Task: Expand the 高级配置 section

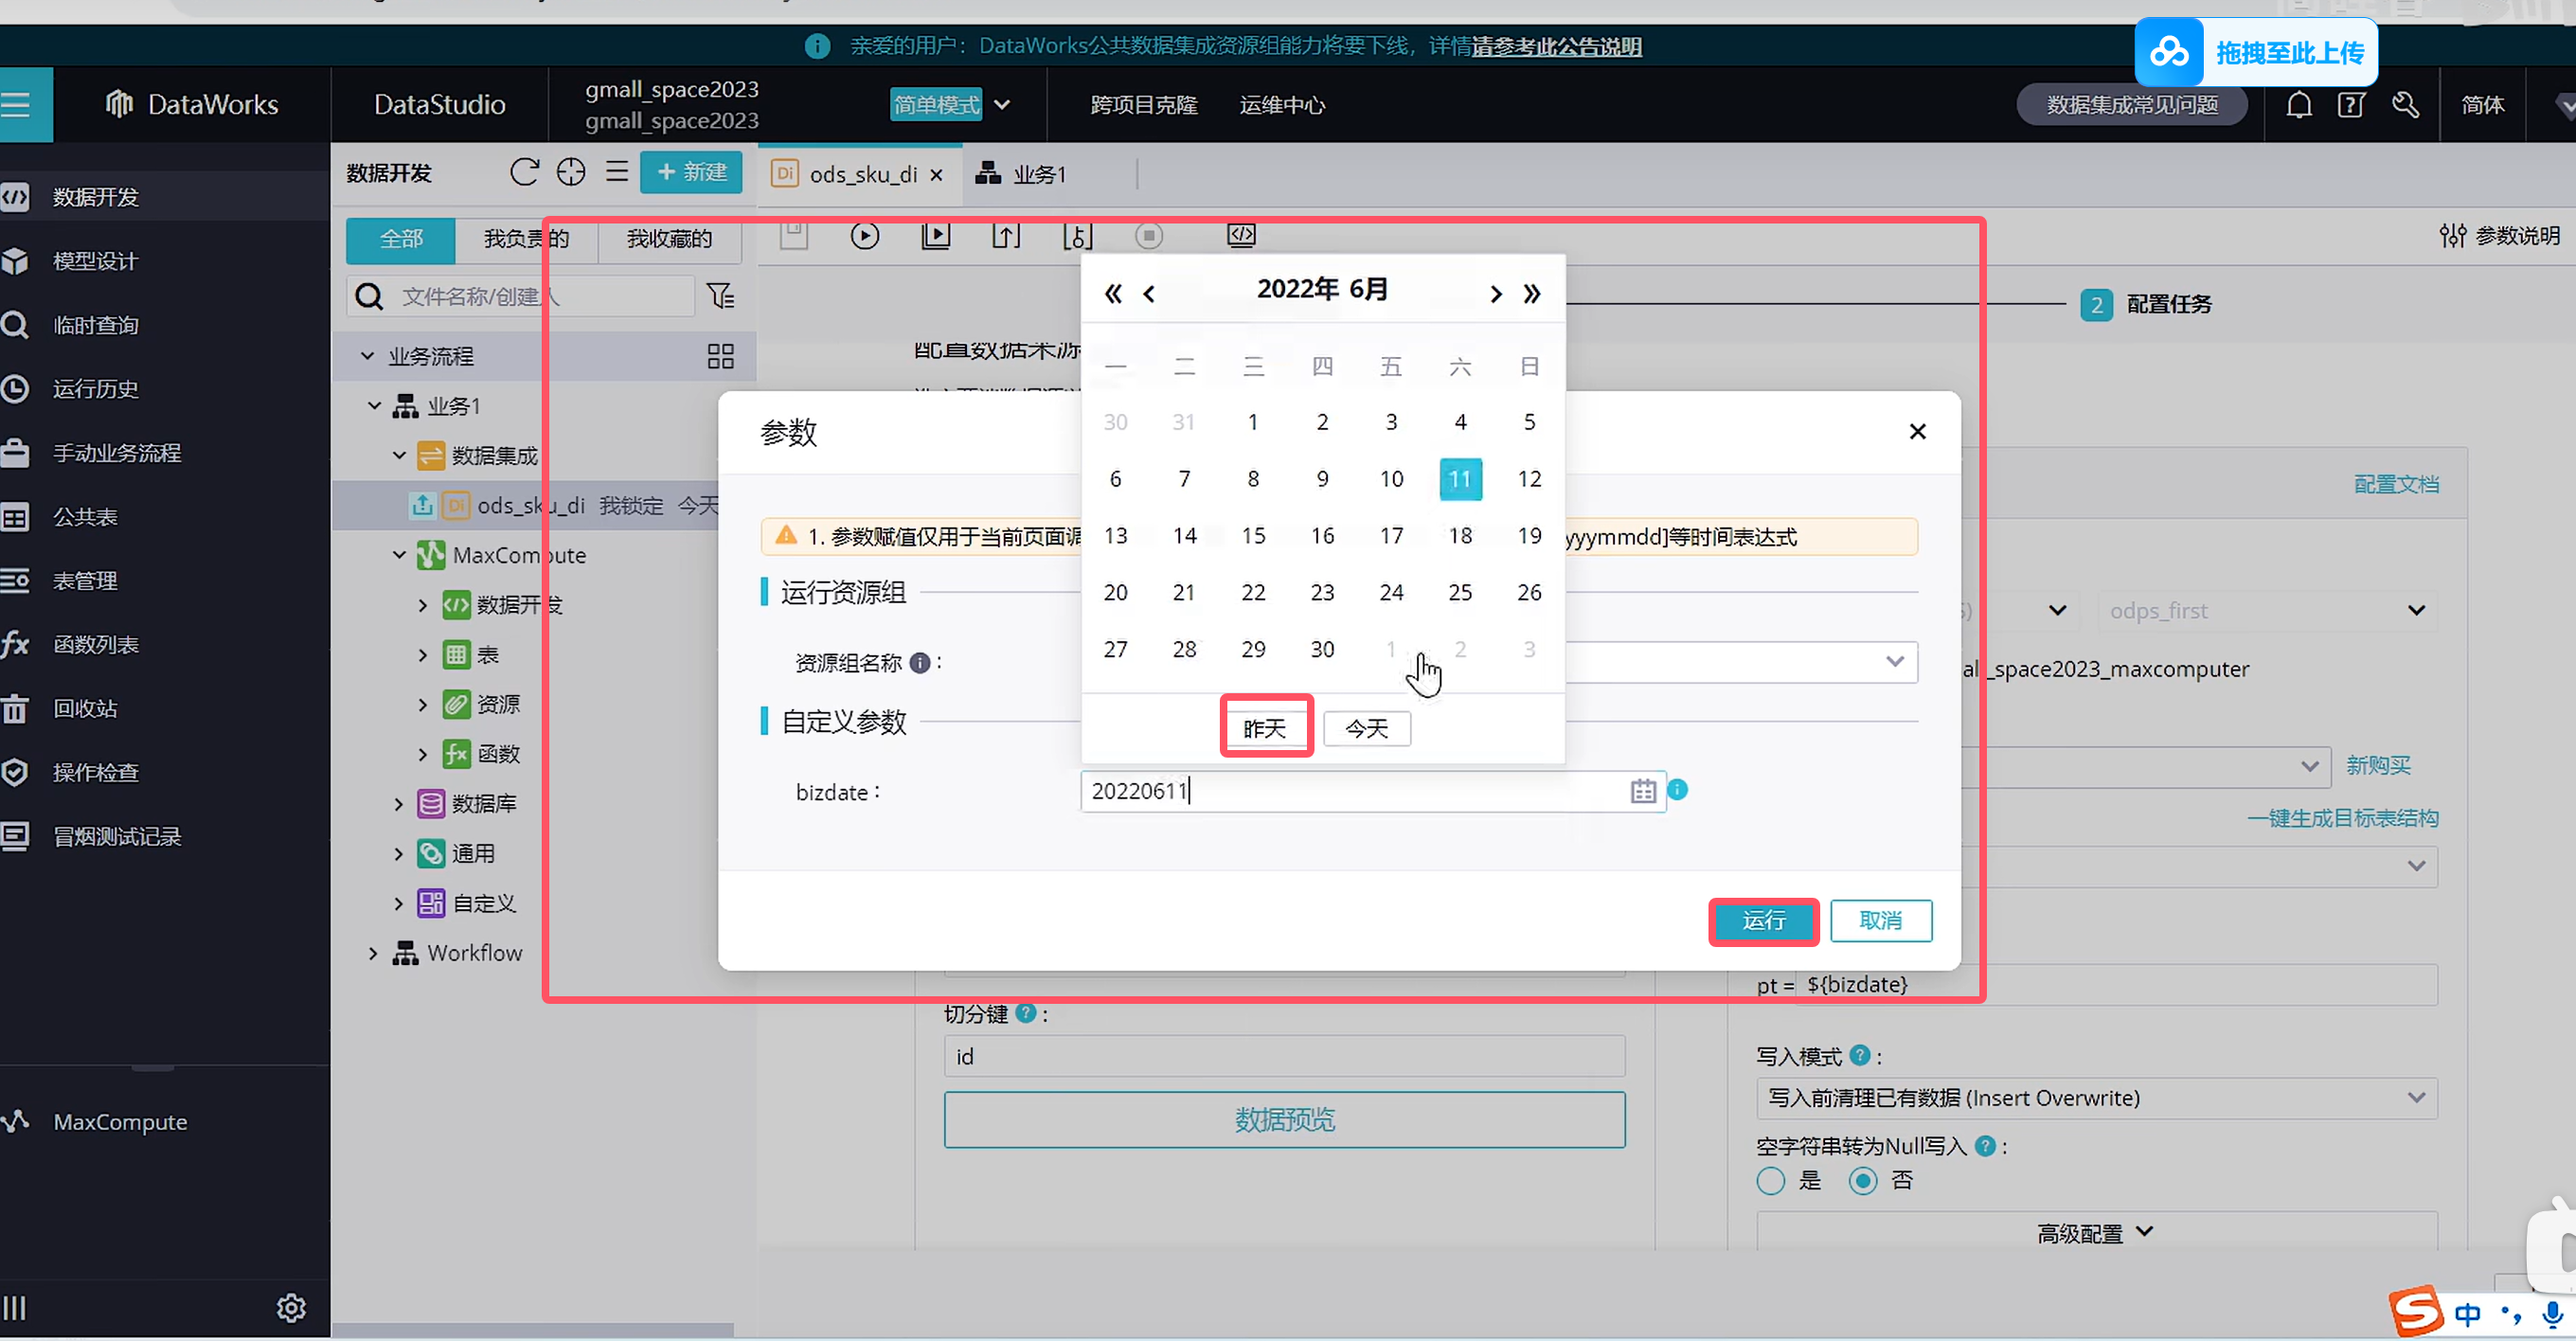Action: pos(2094,1234)
